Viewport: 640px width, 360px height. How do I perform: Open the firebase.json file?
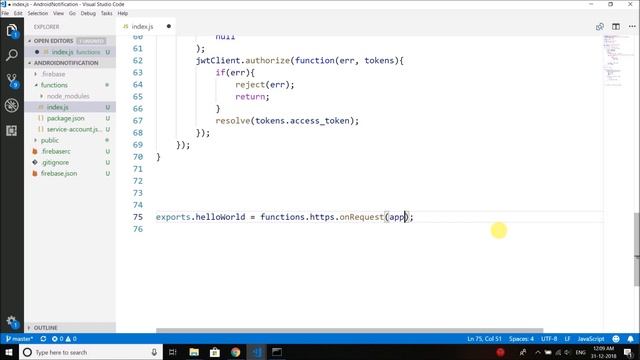(x=70, y=173)
